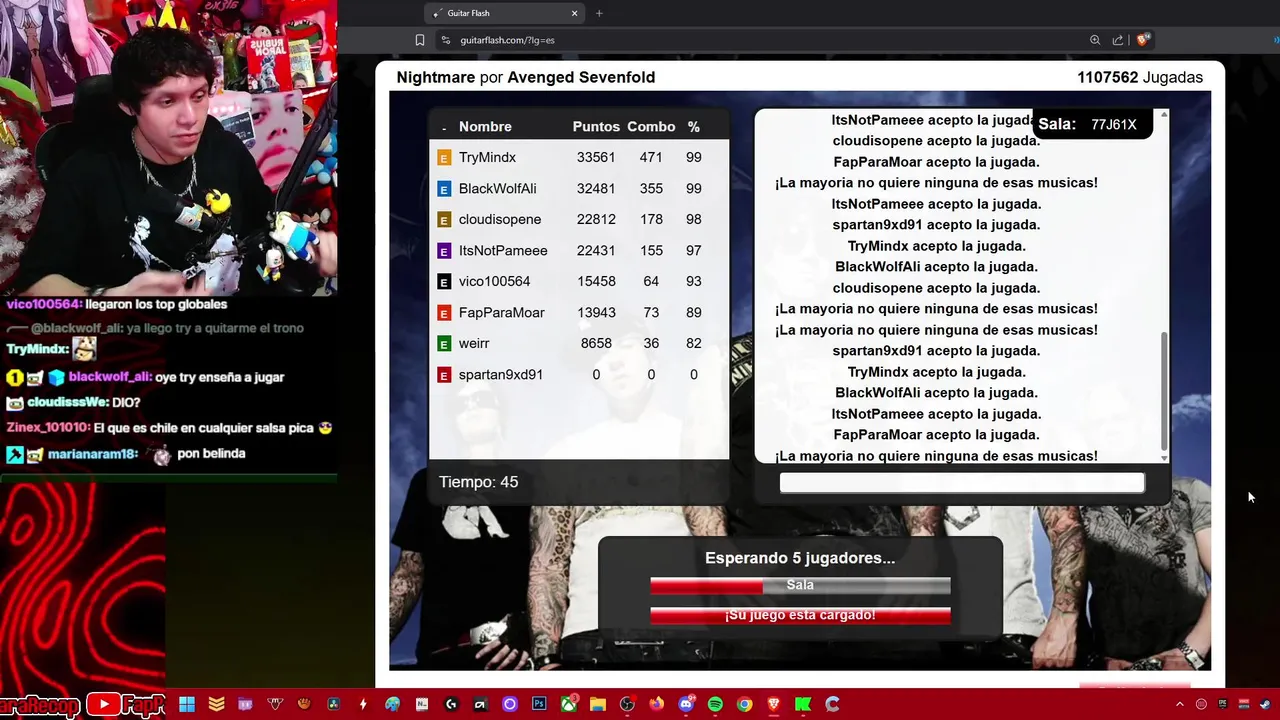Select player vico100564 in the scoreboard
Image resolution: width=1280 pixels, height=720 pixels.
pyautogui.click(x=494, y=282)
